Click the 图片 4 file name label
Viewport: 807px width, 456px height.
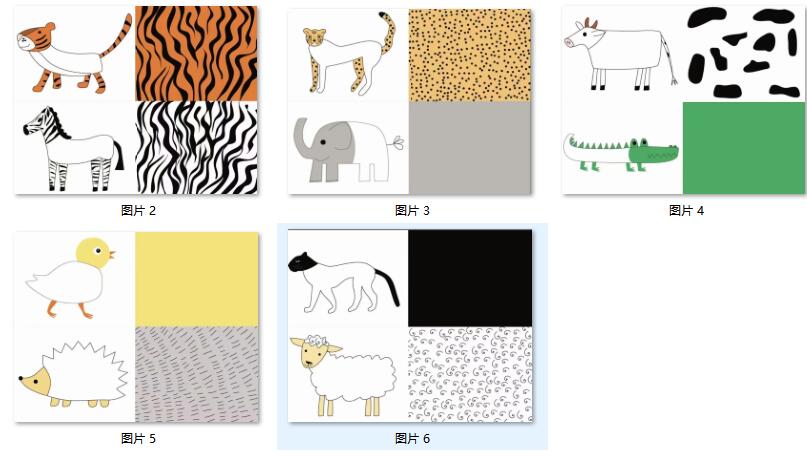point(686,211)
